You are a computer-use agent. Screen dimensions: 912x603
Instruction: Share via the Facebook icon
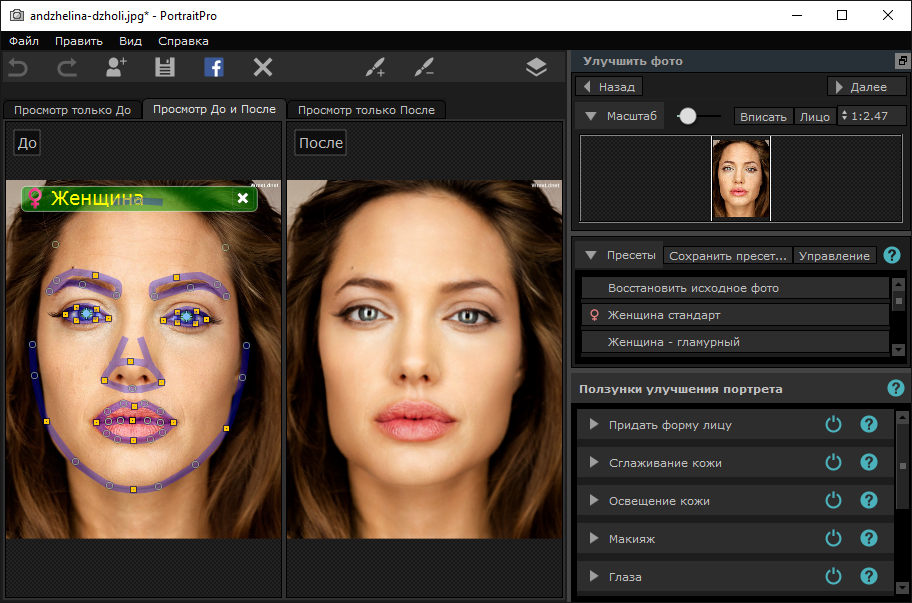click(214, 67)
